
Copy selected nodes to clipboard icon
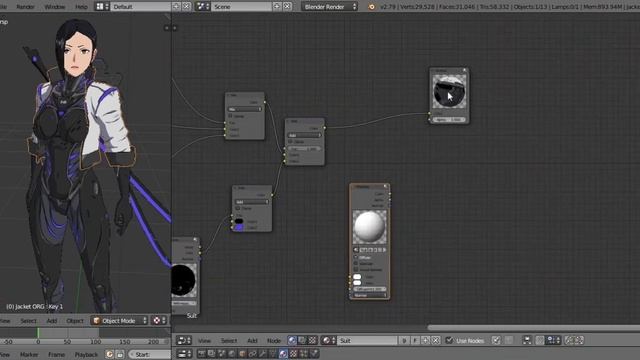pyautogui.click(x=570, y=340)
